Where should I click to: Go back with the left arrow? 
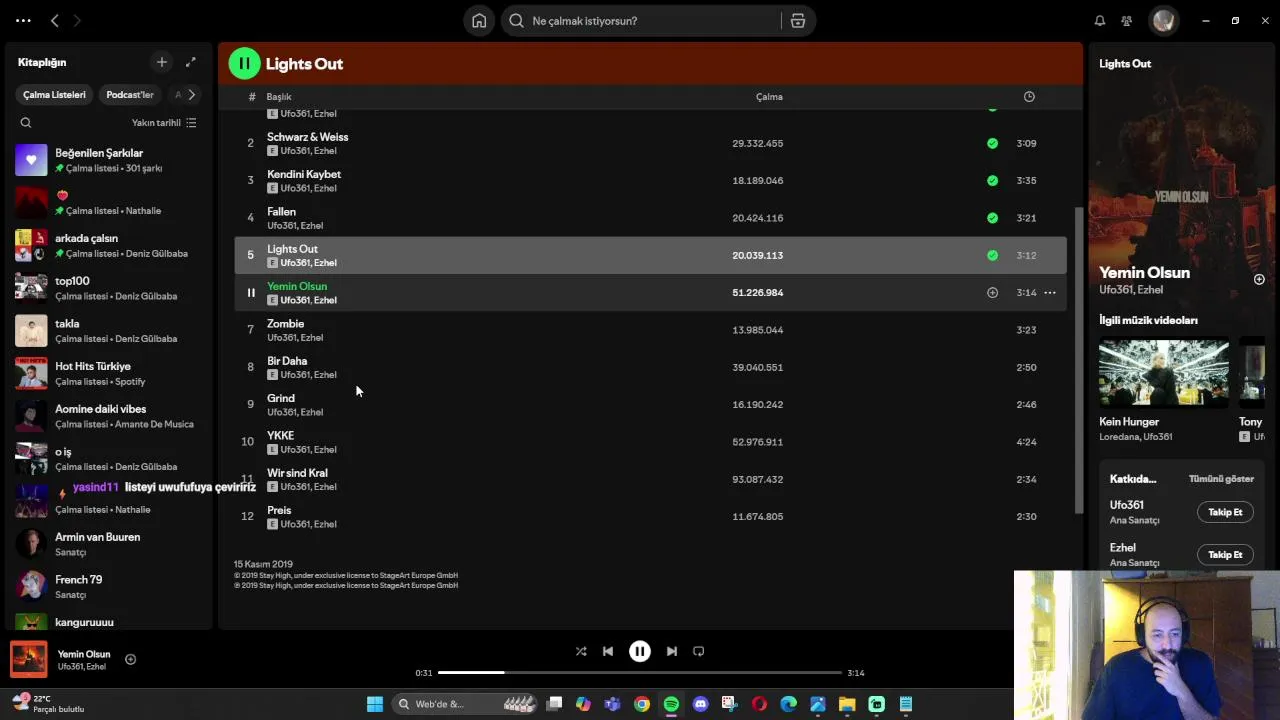55,21
